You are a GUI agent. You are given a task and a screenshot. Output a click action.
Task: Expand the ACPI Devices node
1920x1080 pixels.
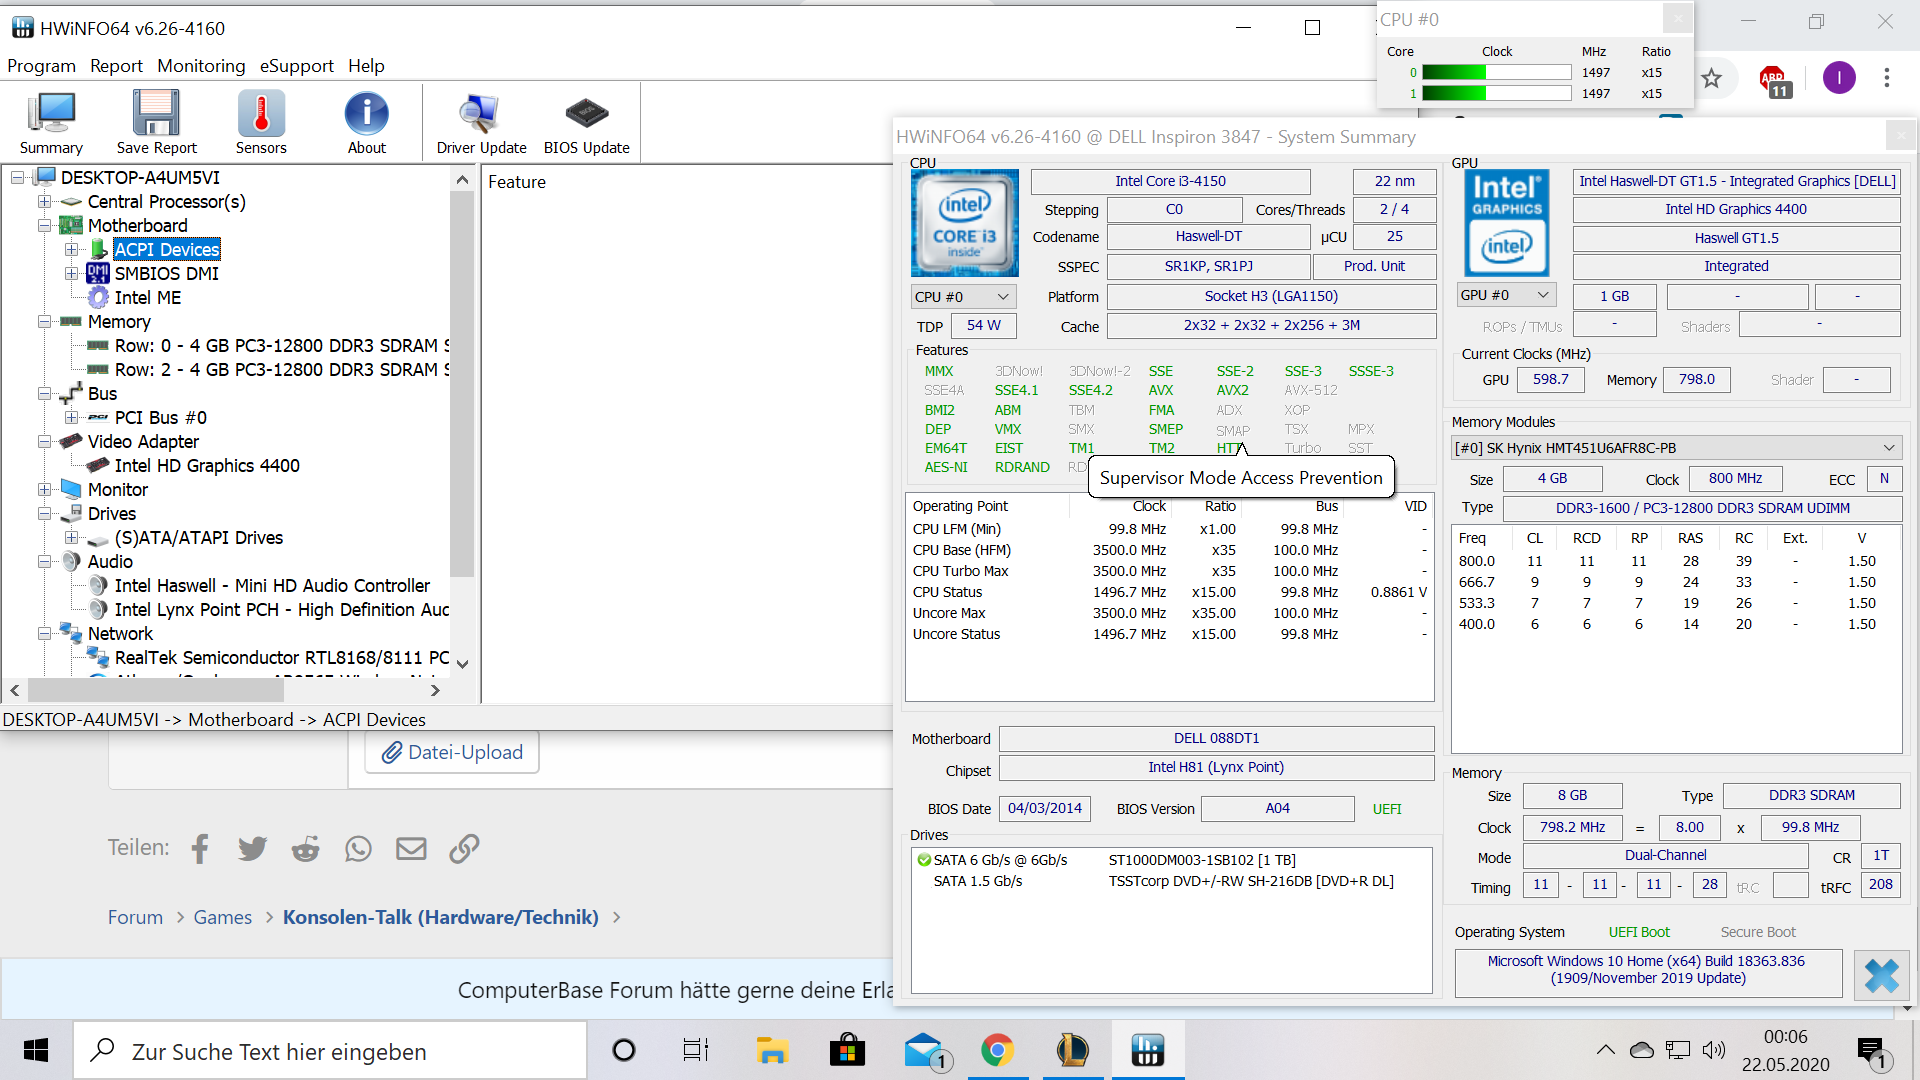[x=71, y=249]
